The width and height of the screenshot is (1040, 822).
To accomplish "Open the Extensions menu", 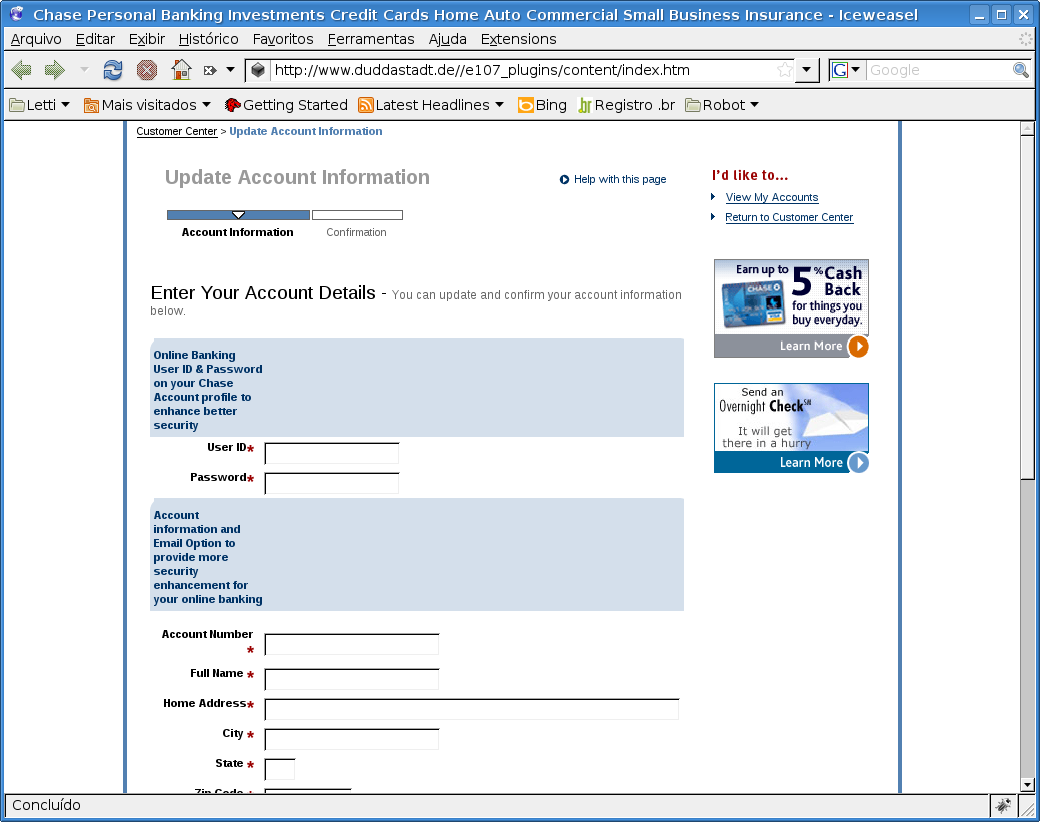I will (519, 39).
